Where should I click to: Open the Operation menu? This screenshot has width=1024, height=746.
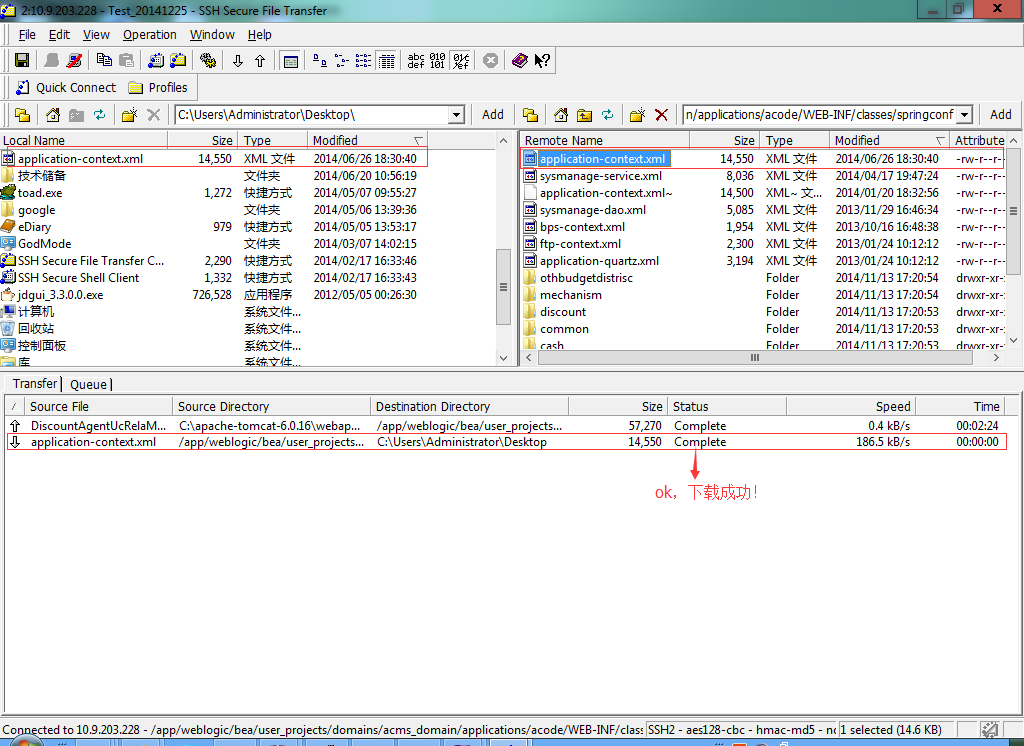(150, 35)
